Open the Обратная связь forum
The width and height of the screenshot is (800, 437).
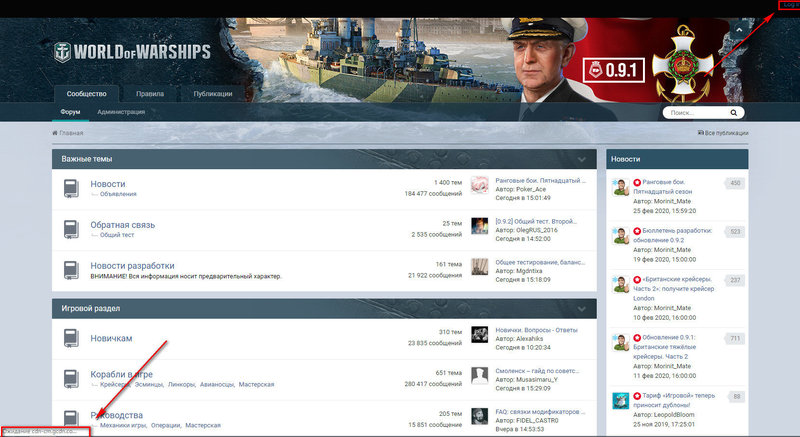(122, 225)
